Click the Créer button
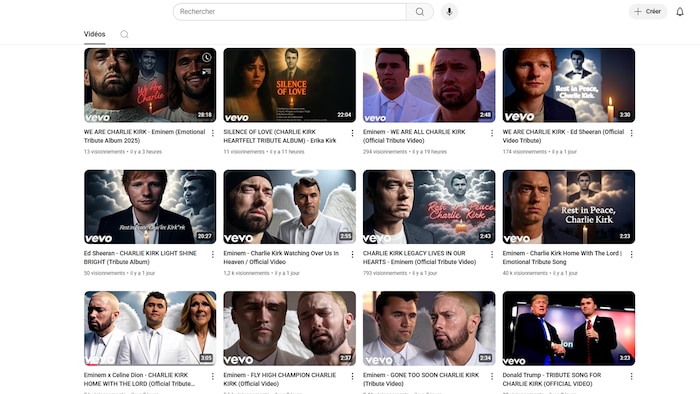700x394 pixels. [x=648, y=12]
